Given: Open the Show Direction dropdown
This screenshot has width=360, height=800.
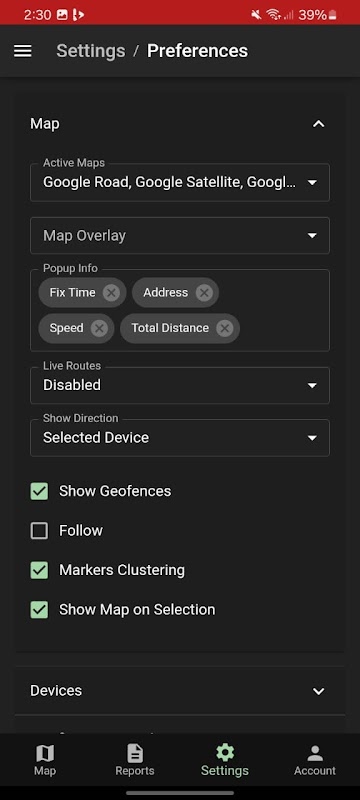Looking at the screenshot, I should pyautogui.click(x=180, y=438).
